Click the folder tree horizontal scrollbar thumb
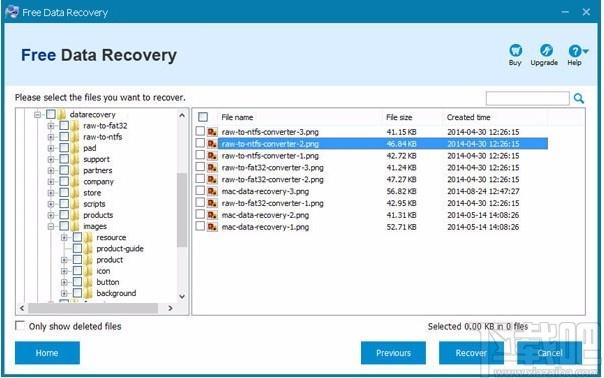The height and width of the screenshot is (378, 604). point(93,308)
